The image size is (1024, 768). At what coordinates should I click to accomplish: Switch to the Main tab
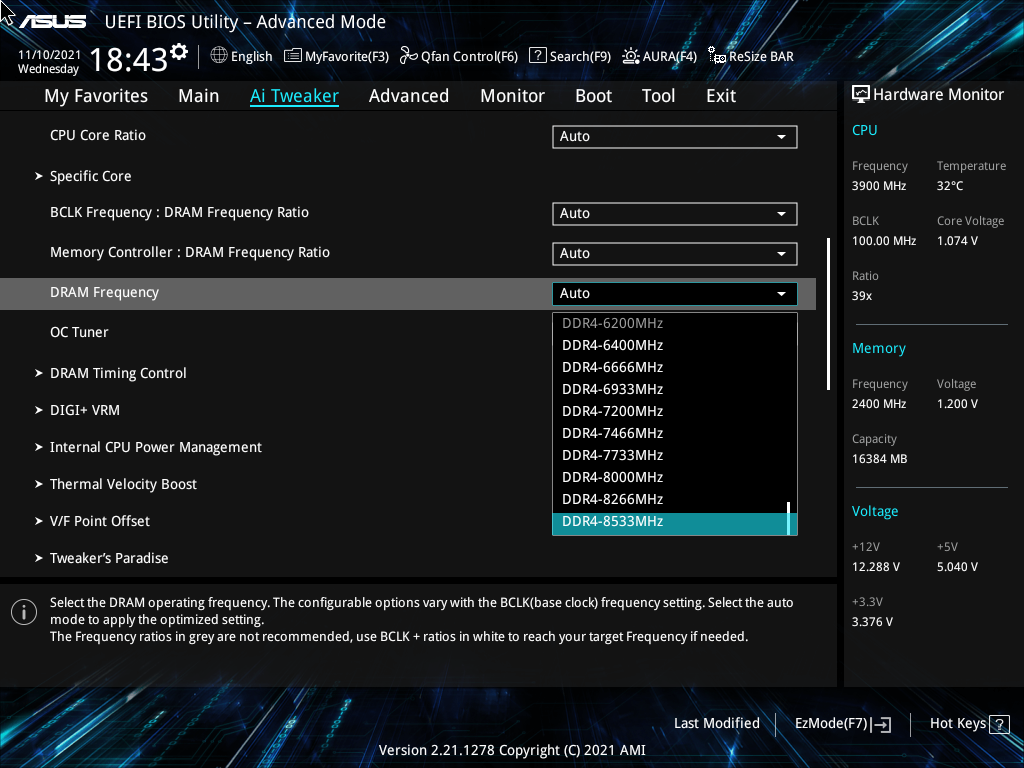(199, 96)
